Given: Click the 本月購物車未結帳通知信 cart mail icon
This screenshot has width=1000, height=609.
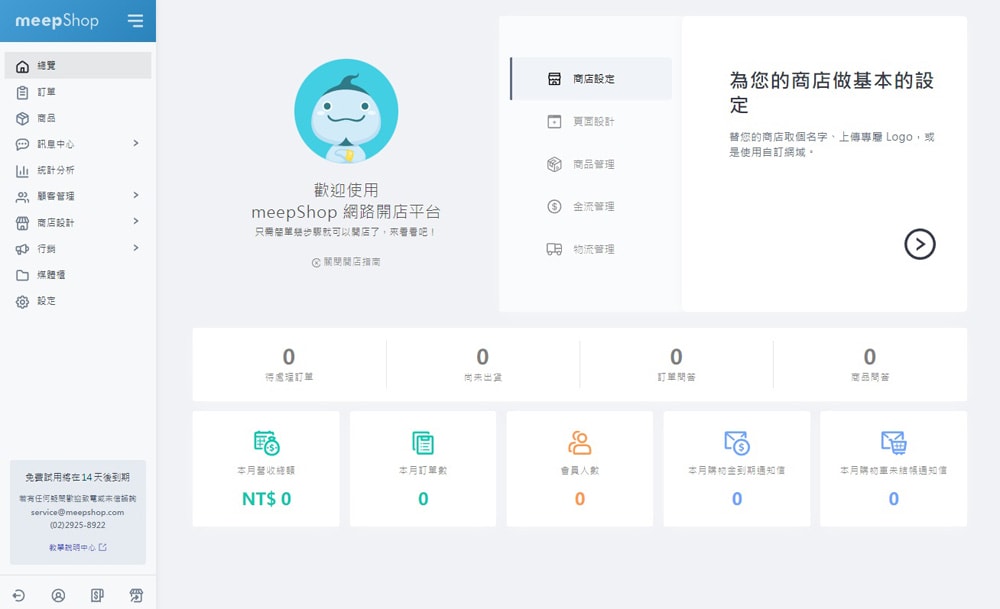Looking at the screenshot, I should [893, 443].
